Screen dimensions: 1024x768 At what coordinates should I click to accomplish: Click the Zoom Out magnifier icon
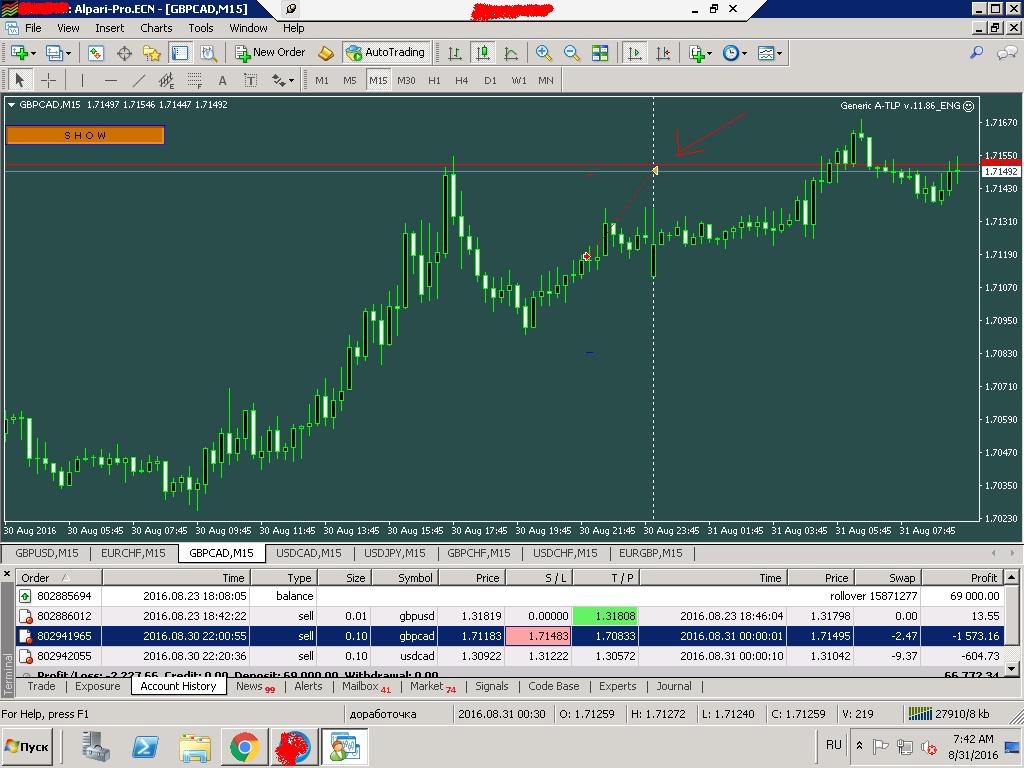(x=571, y=53)
